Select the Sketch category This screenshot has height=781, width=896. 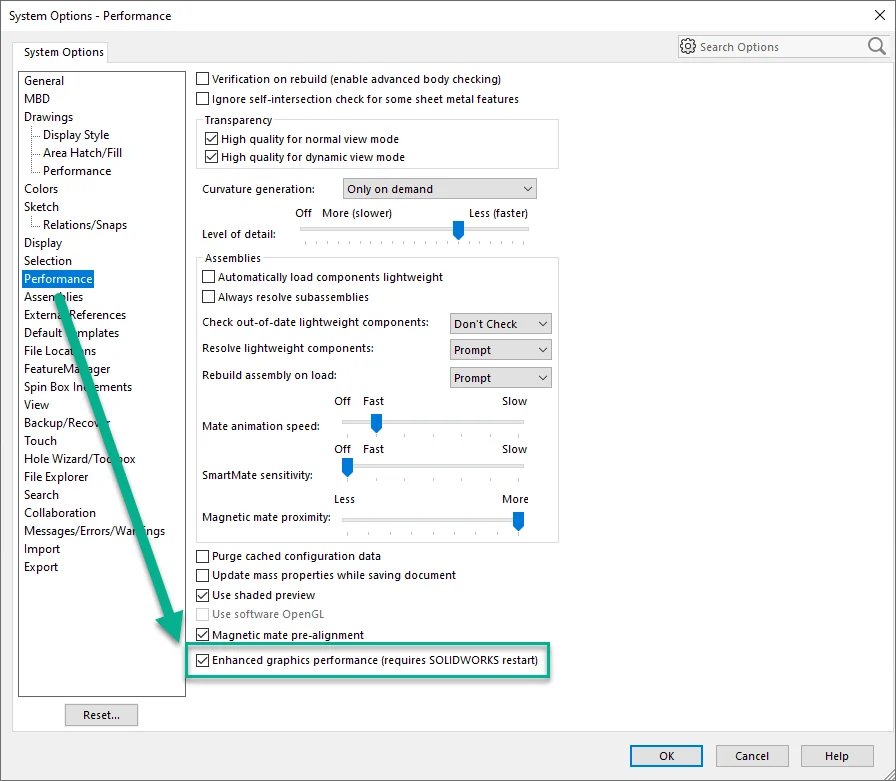click(41, 206)
